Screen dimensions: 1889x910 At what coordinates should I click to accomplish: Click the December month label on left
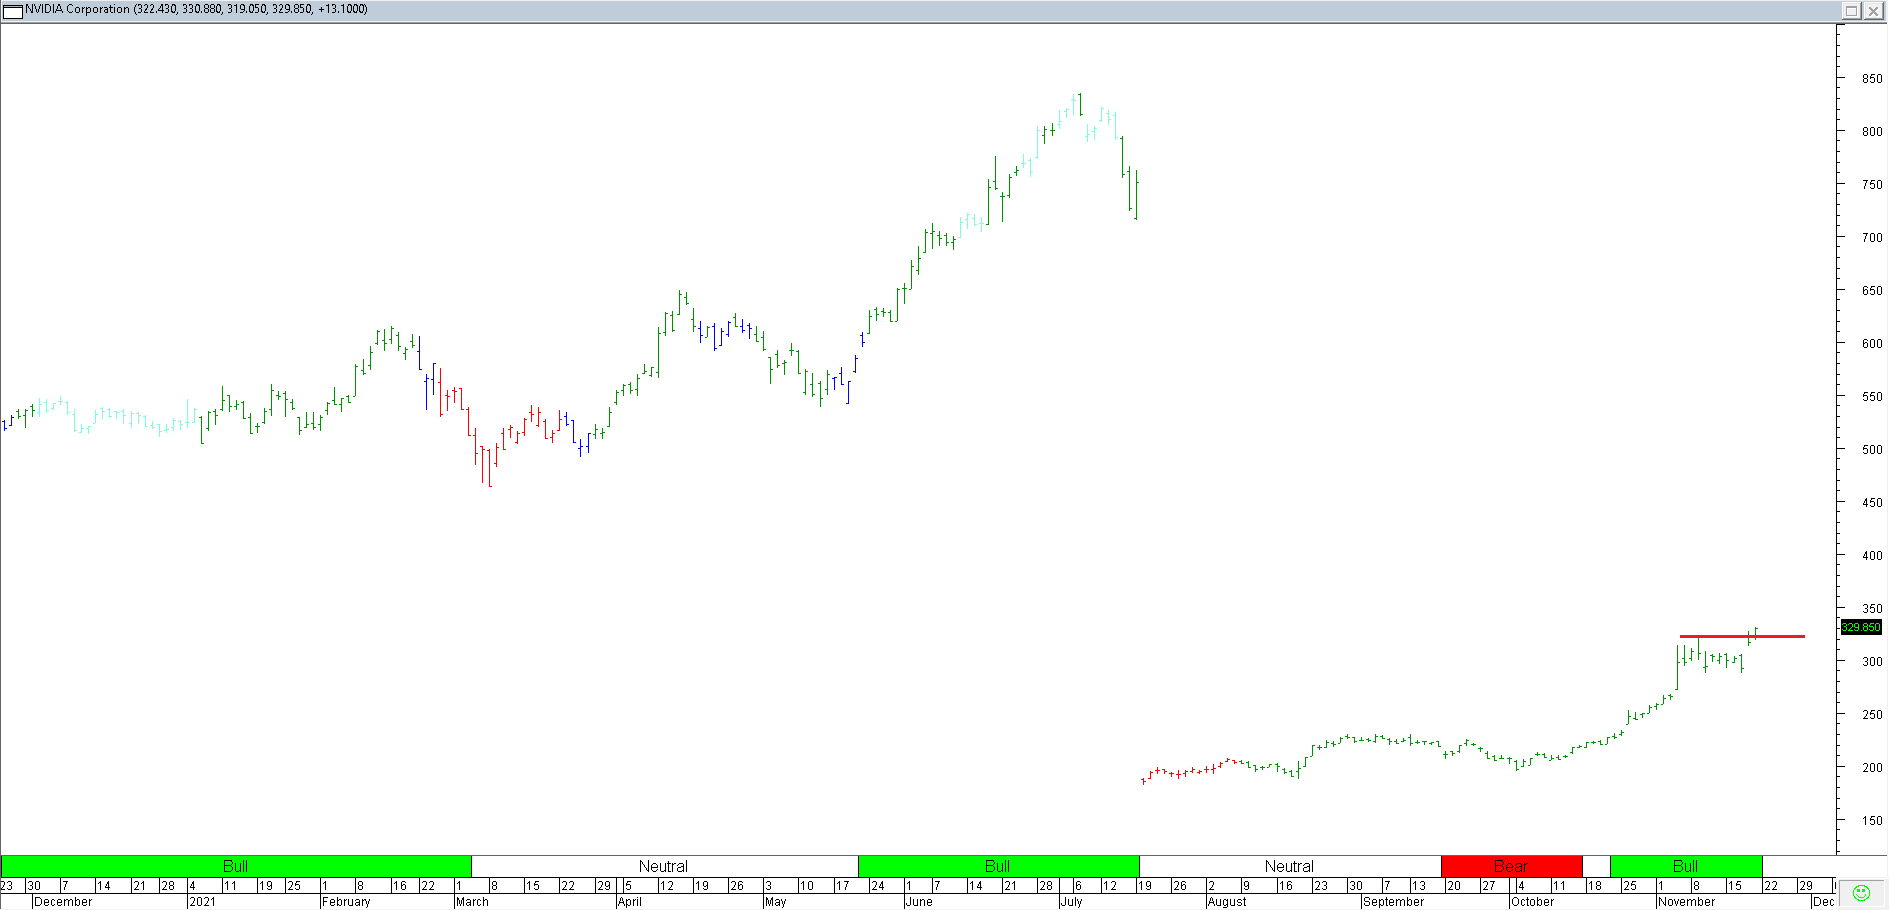63,902
